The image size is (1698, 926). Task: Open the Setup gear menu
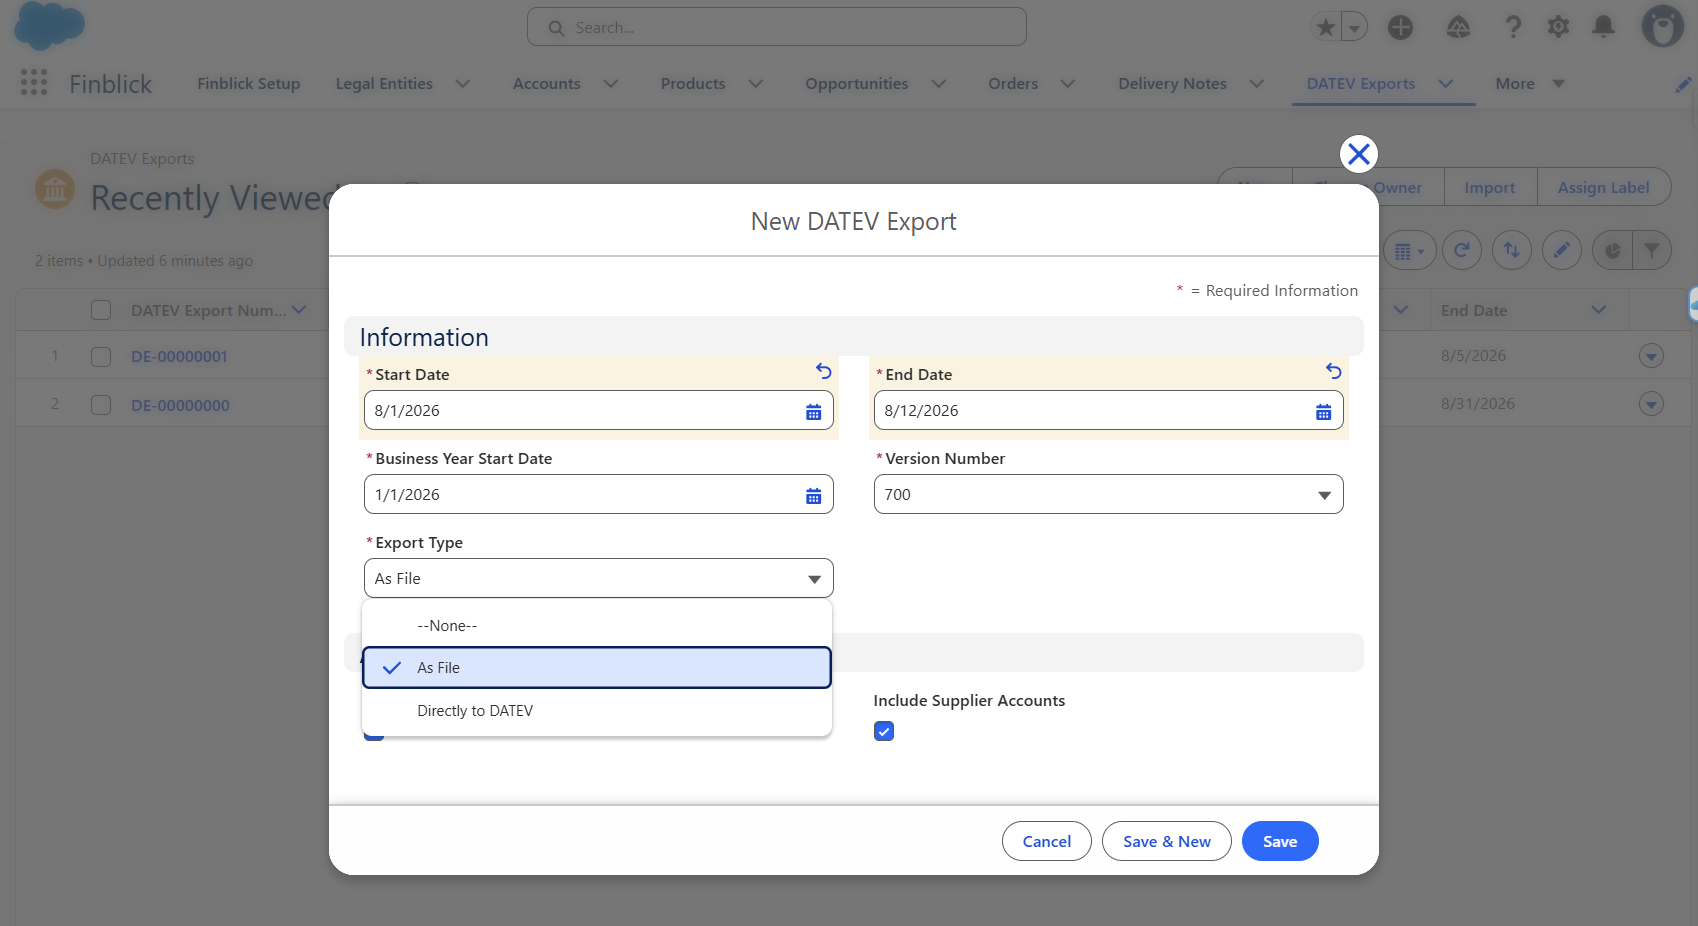(x=1558, y=27)
